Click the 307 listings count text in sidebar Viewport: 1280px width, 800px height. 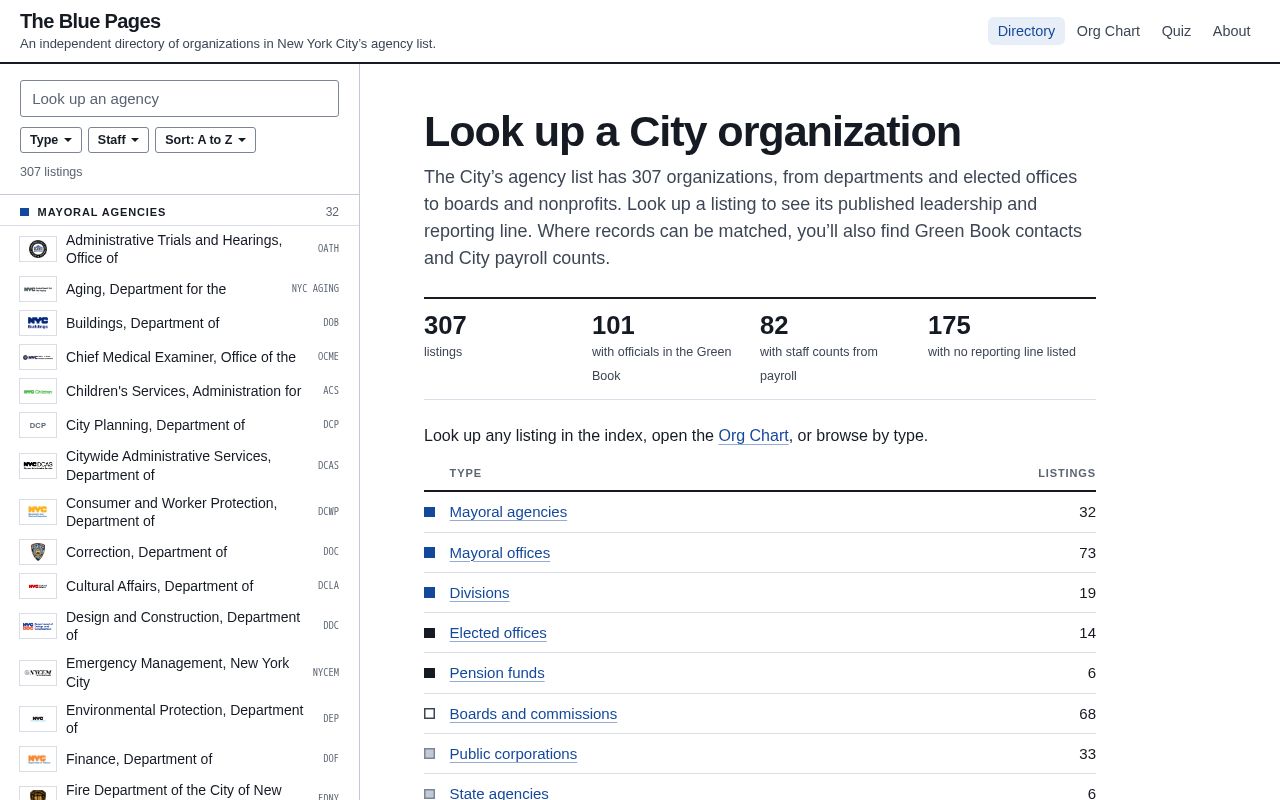[51, 172]
